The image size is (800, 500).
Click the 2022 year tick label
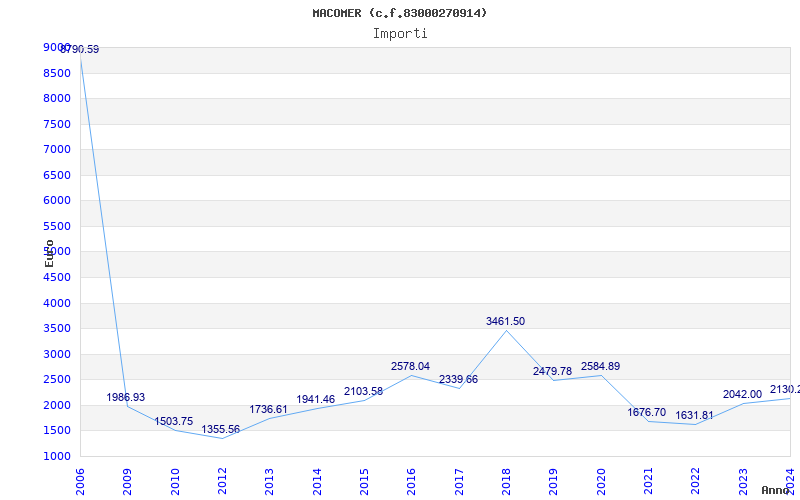click(x=695, y=482)
